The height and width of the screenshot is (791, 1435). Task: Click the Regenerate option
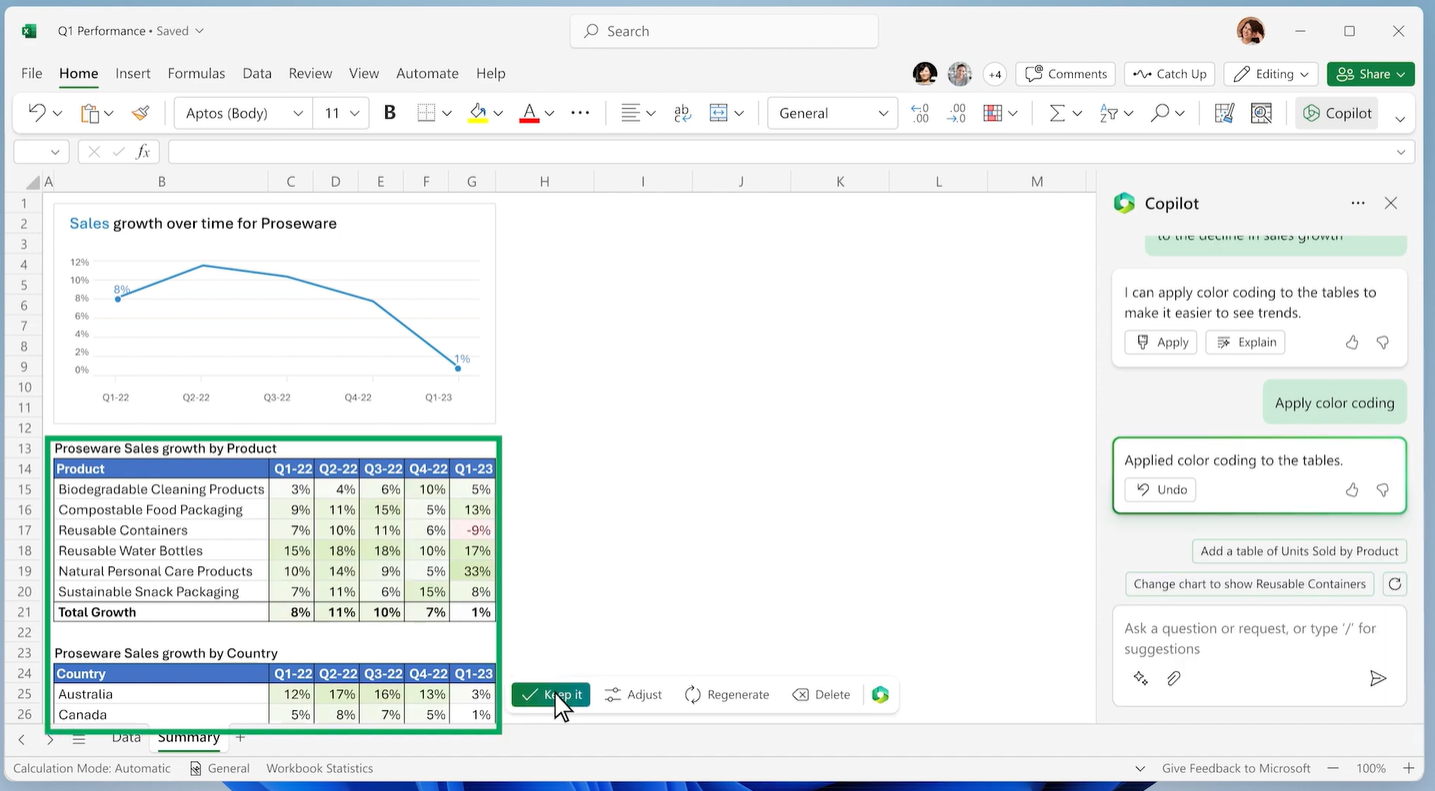click(727, 694)
